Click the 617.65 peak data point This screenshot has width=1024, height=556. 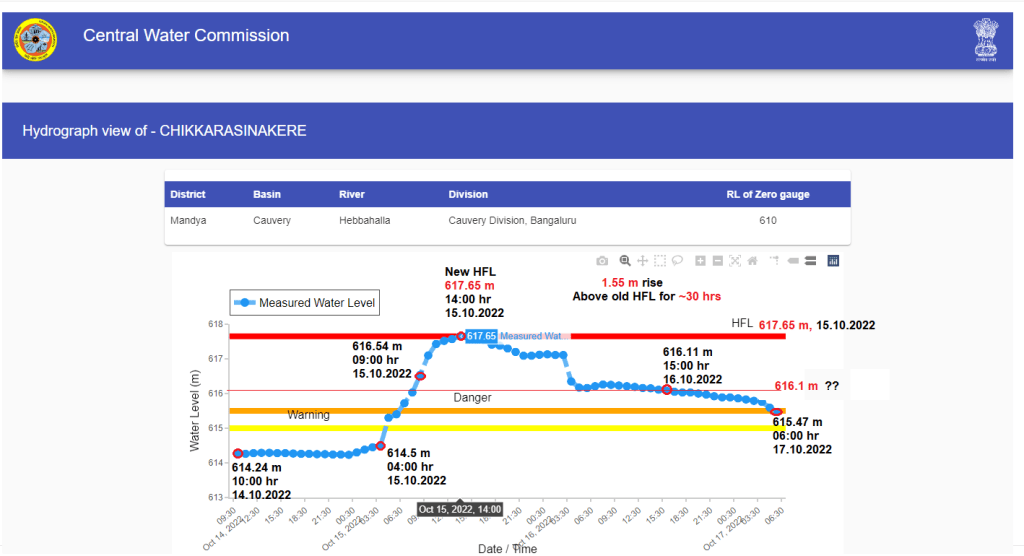tap(461, 336)
